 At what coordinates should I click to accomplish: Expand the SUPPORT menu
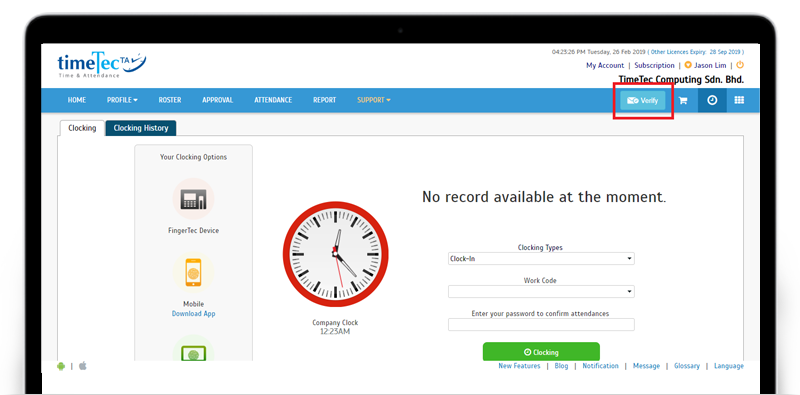(x=373, y=100)
